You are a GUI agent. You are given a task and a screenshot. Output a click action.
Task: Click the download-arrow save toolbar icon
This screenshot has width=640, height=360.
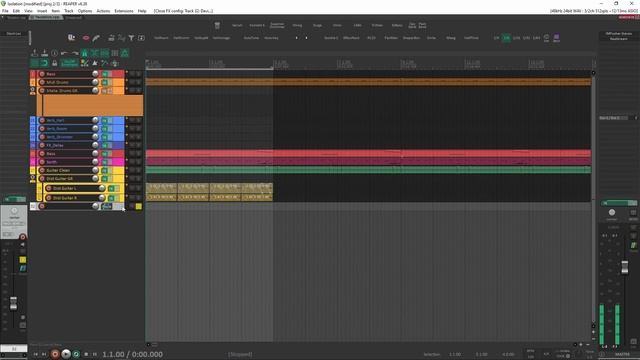(44, 53)
